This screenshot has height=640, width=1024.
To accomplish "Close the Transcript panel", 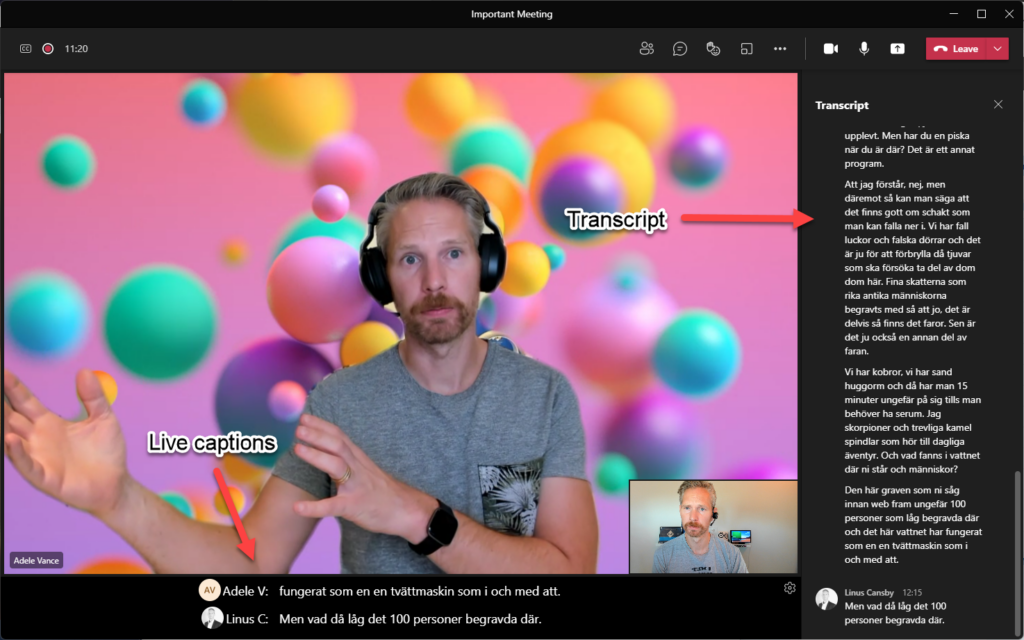I will (998, 104).
